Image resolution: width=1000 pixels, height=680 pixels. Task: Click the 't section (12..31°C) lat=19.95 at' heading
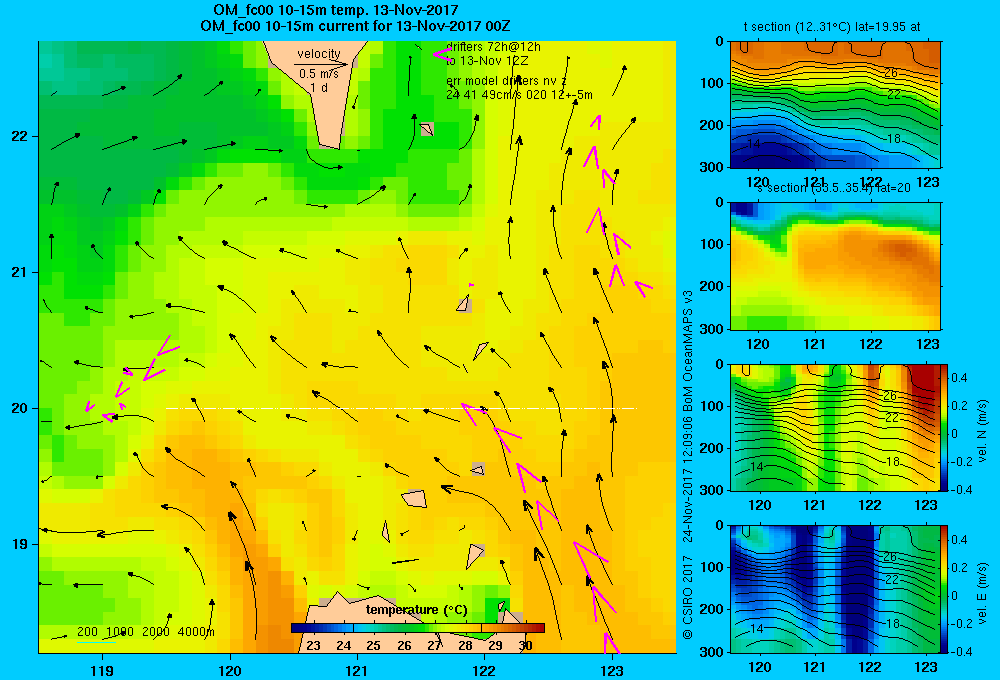[x=832, y=27]
